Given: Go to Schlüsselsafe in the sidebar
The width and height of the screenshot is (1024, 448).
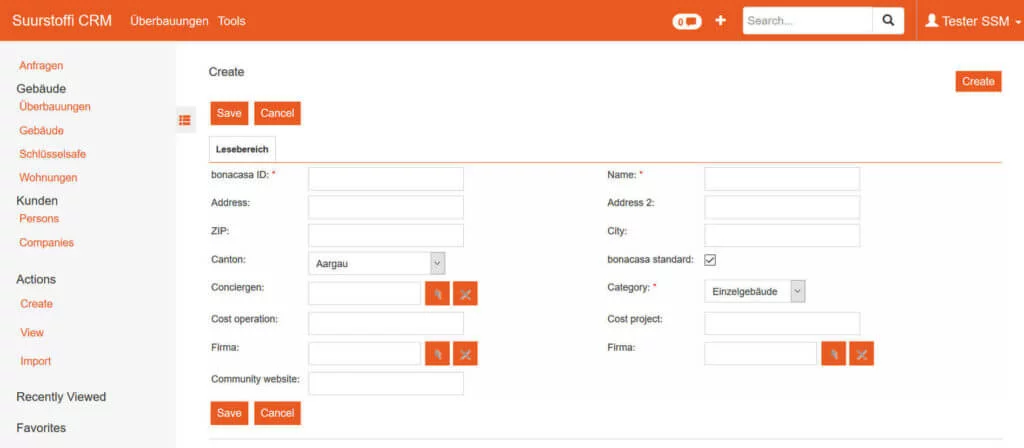Looking at the screenshot, I should 52,154.
